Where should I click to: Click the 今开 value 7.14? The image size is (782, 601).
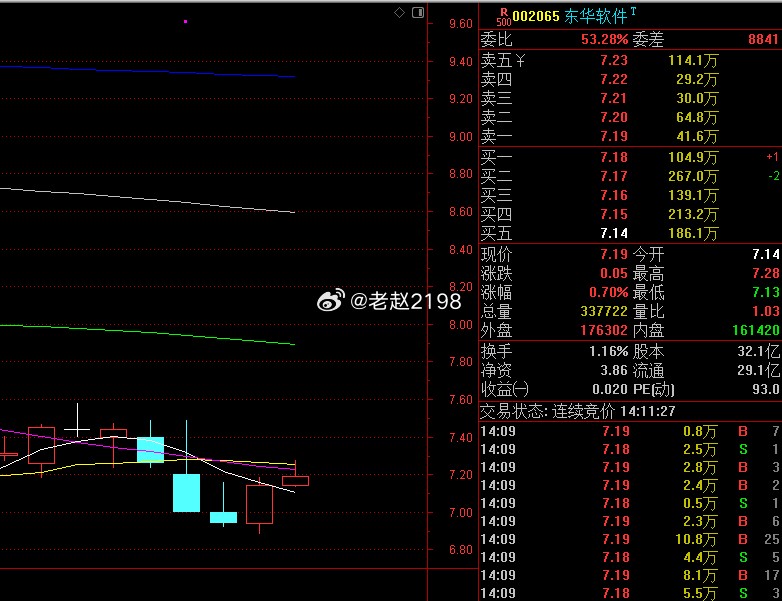tap(766, 254)
